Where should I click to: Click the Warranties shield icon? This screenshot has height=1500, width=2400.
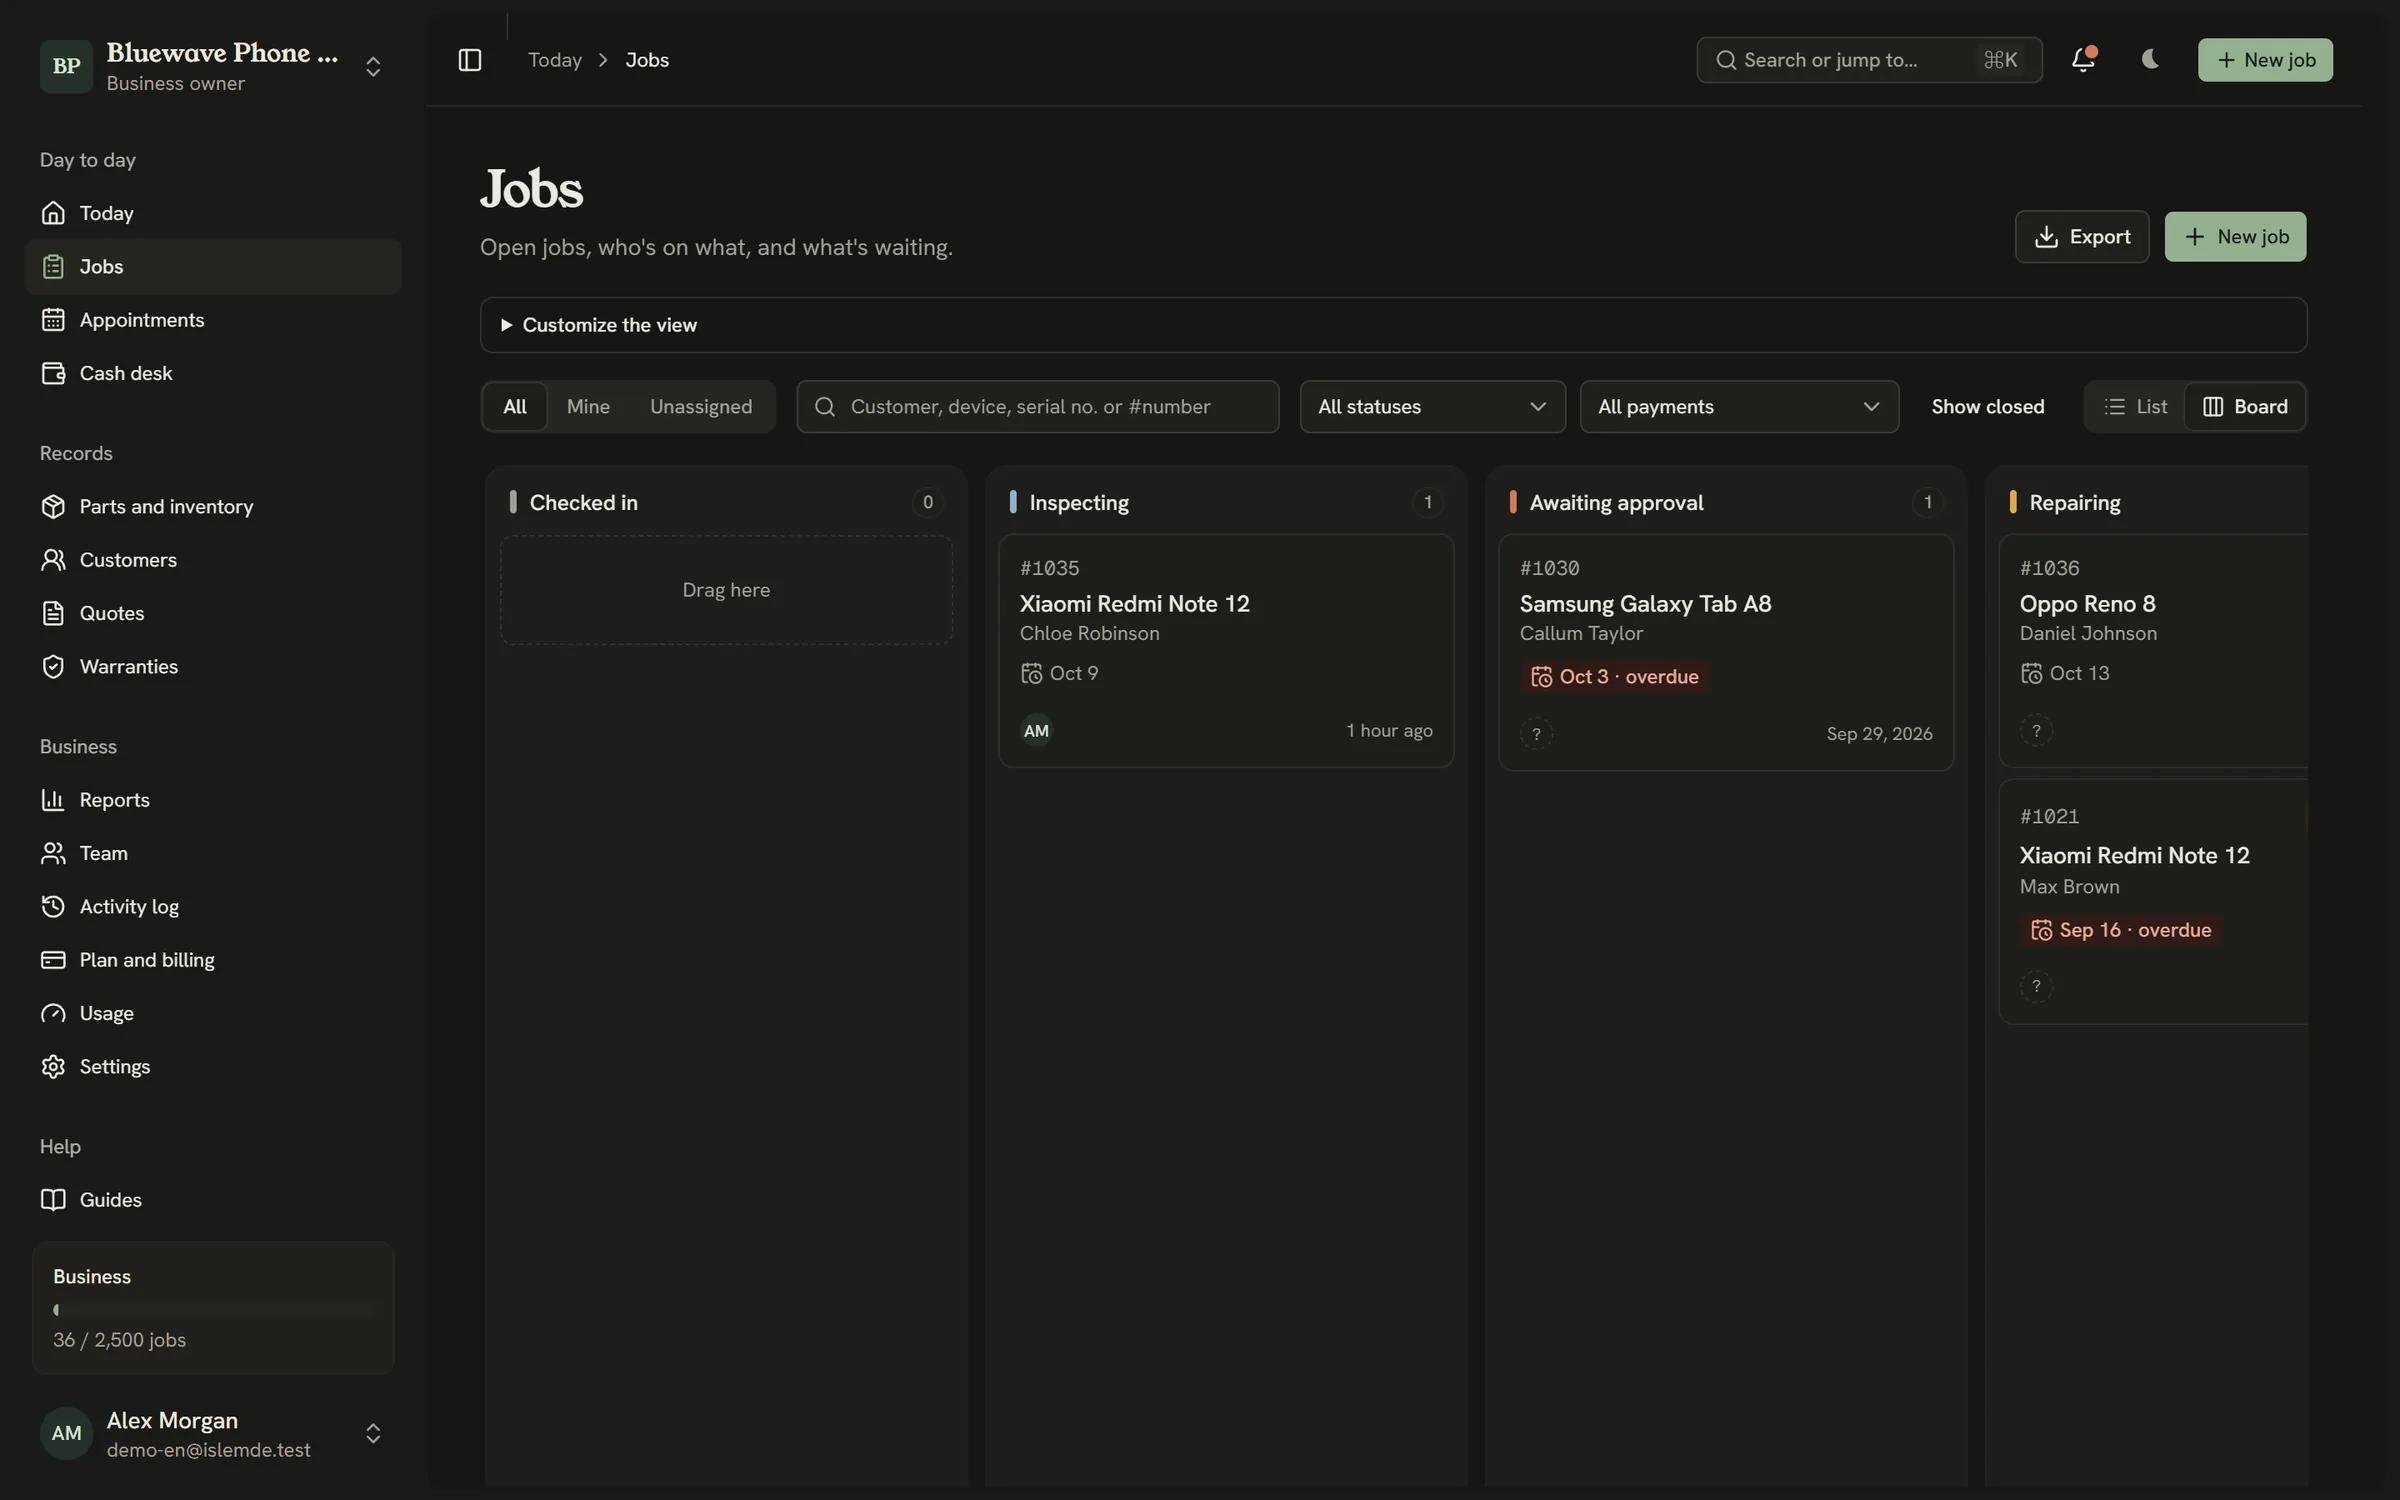[x=53, y=666]
